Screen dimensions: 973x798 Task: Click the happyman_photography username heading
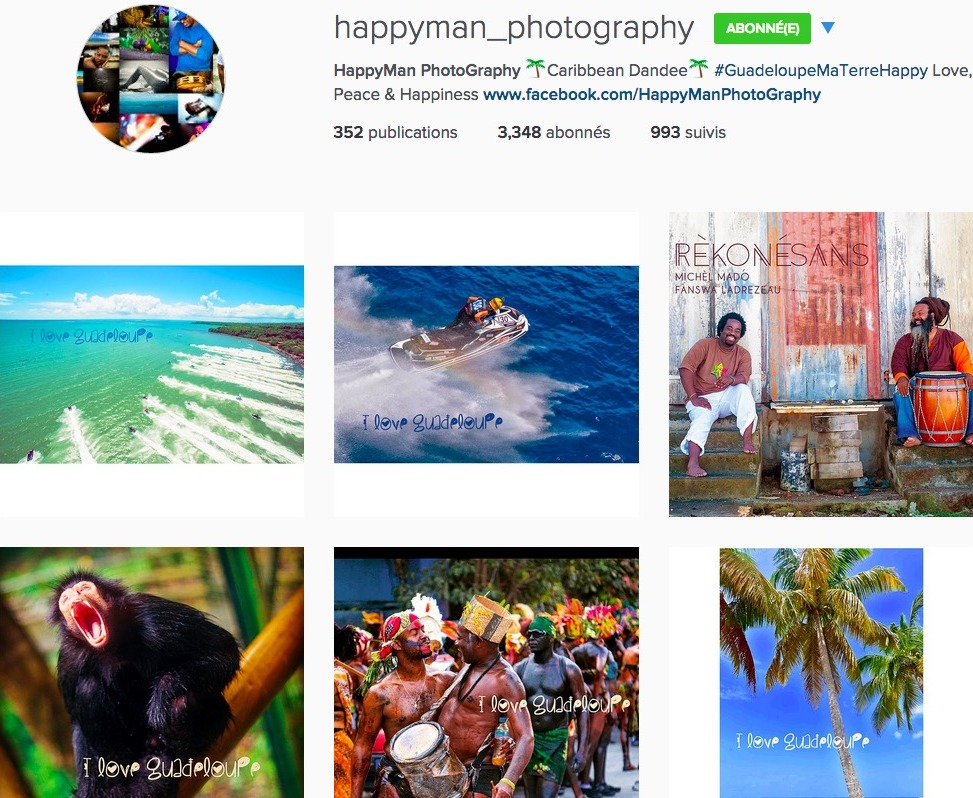click(514, 28)
